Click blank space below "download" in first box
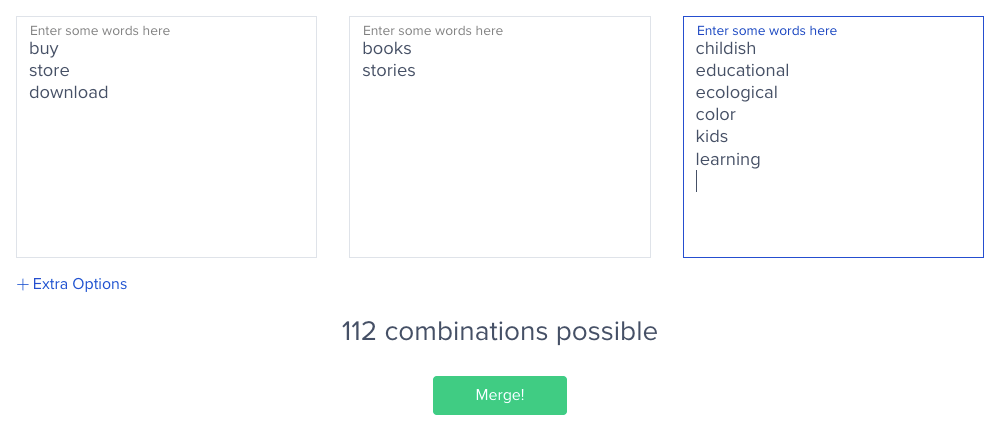Image resolution: width=1007 pixels, height=432 pixels. point(166,180)
